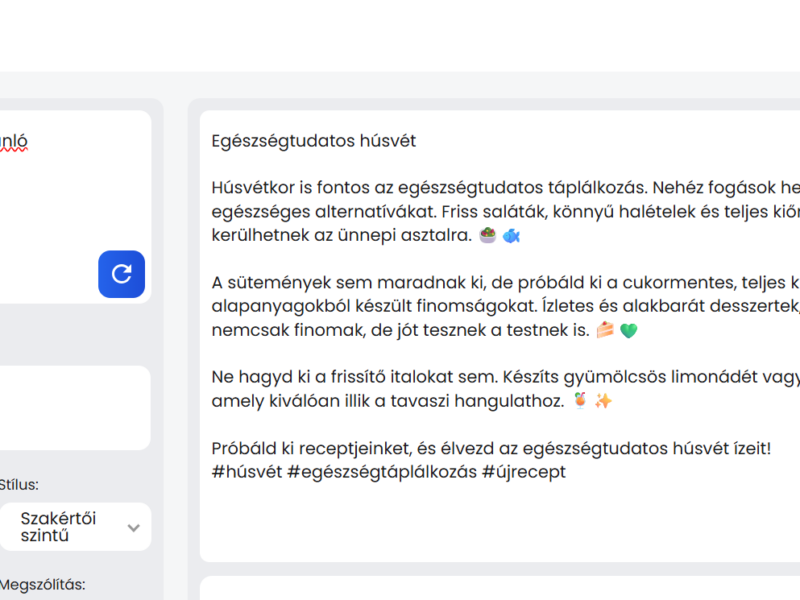Expand the "Szakértői szintű" selector chevron

[134, 527]
